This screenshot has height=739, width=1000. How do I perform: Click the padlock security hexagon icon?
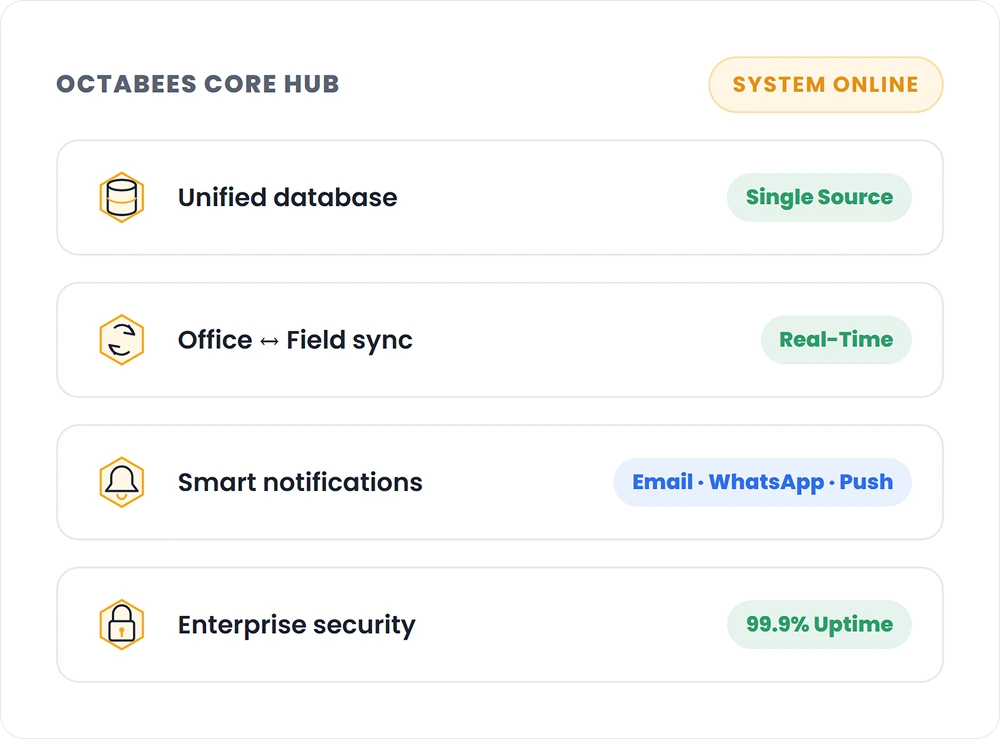pos(121,625)
